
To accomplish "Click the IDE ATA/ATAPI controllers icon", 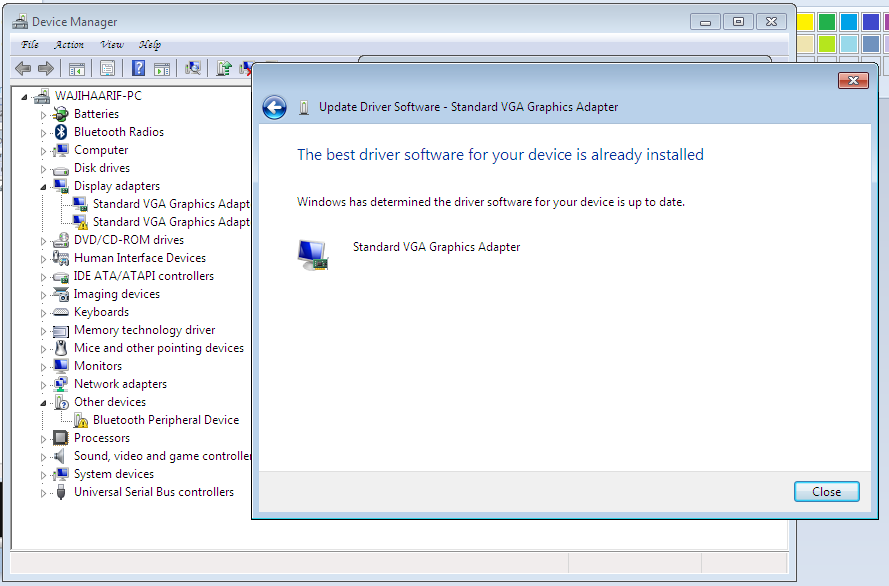I will pos(61,277).
